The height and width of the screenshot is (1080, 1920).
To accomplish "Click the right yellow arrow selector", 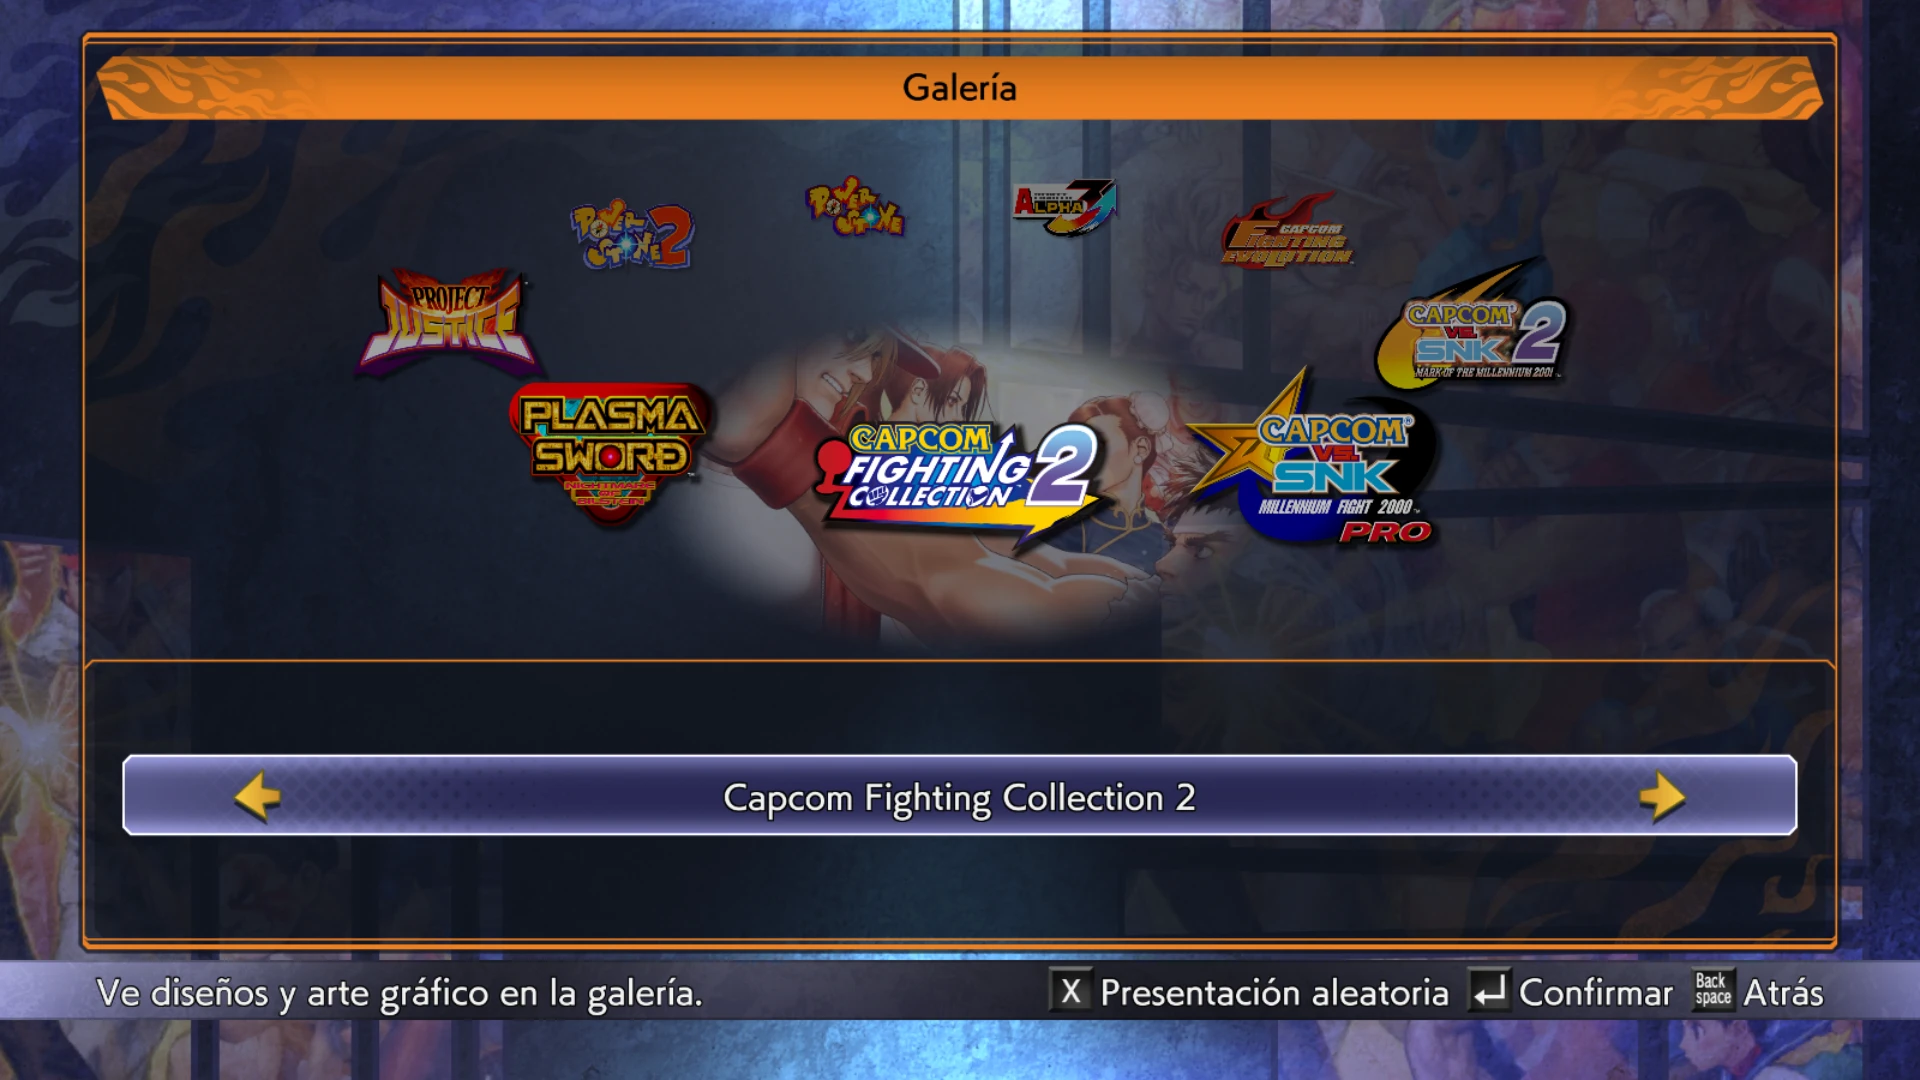I will point(1662,796).
